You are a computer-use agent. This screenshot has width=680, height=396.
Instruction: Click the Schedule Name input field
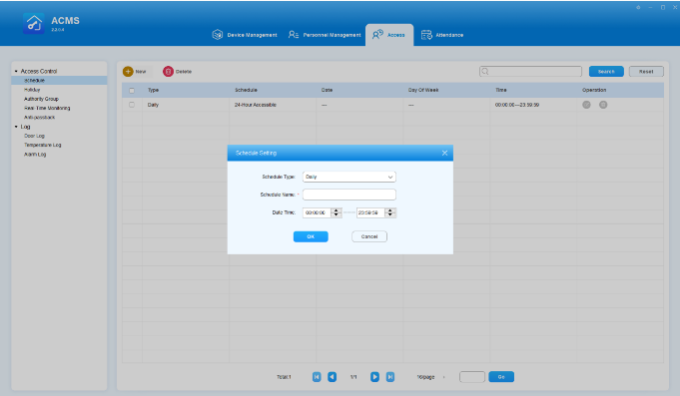349,194
